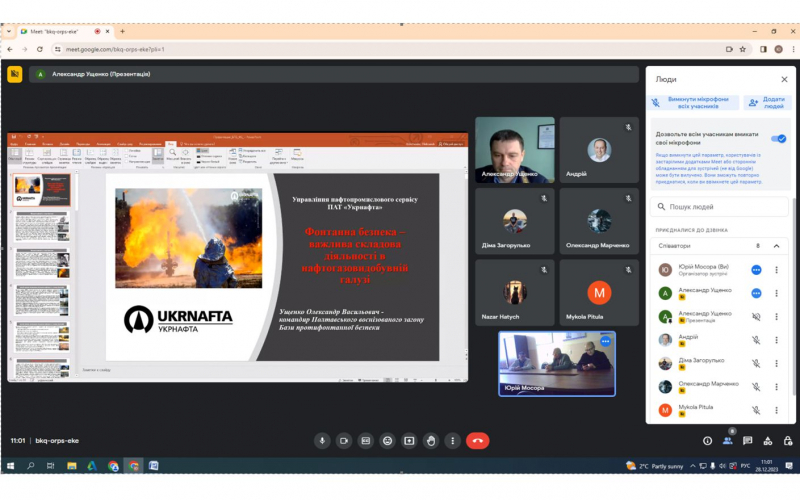The width and height of the screenshot is (800, 500).
Task: Mute Mykola Pitula in participant list
Action: point(756,410)
